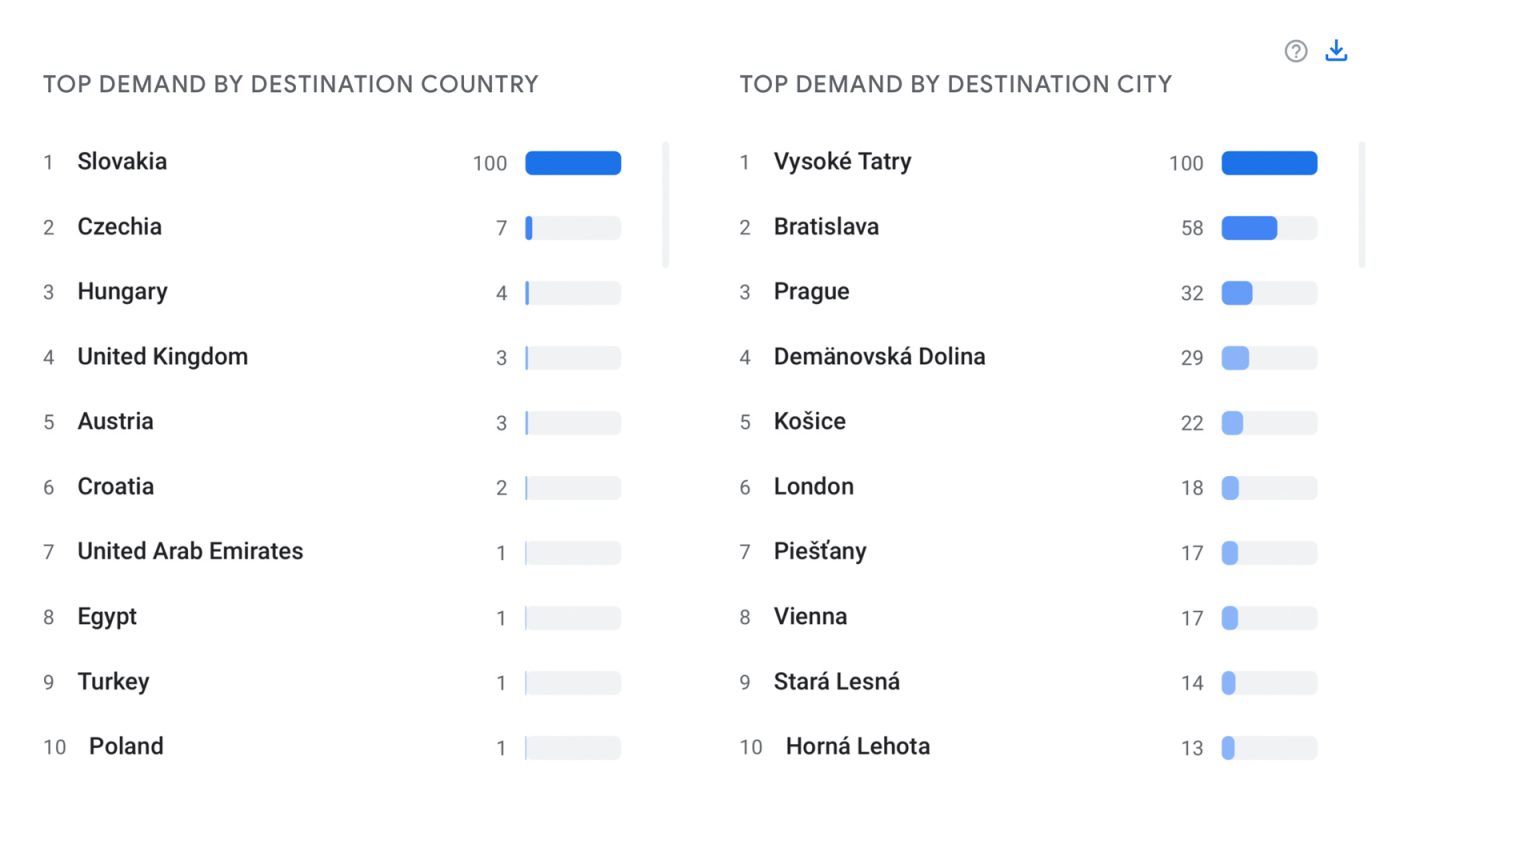1536x864 pixels.
Task: Select Slovakia in the country list
Action: click(x=122, y=162)
